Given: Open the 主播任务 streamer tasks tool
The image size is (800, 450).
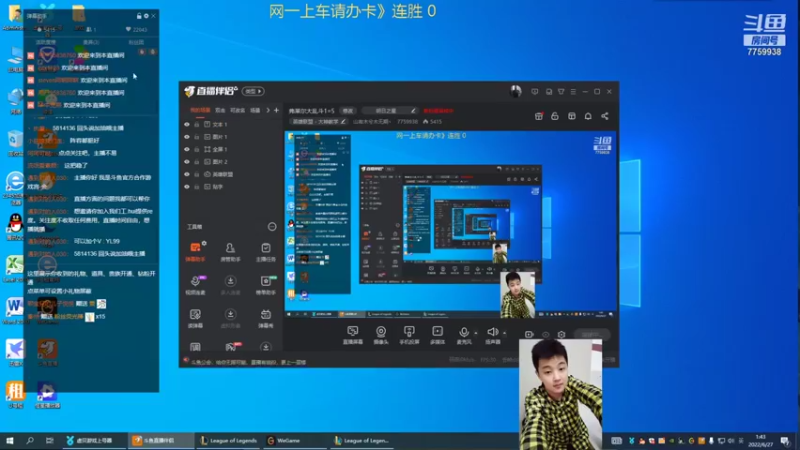Looking at the screenshot, I should [x=266, y=252].
